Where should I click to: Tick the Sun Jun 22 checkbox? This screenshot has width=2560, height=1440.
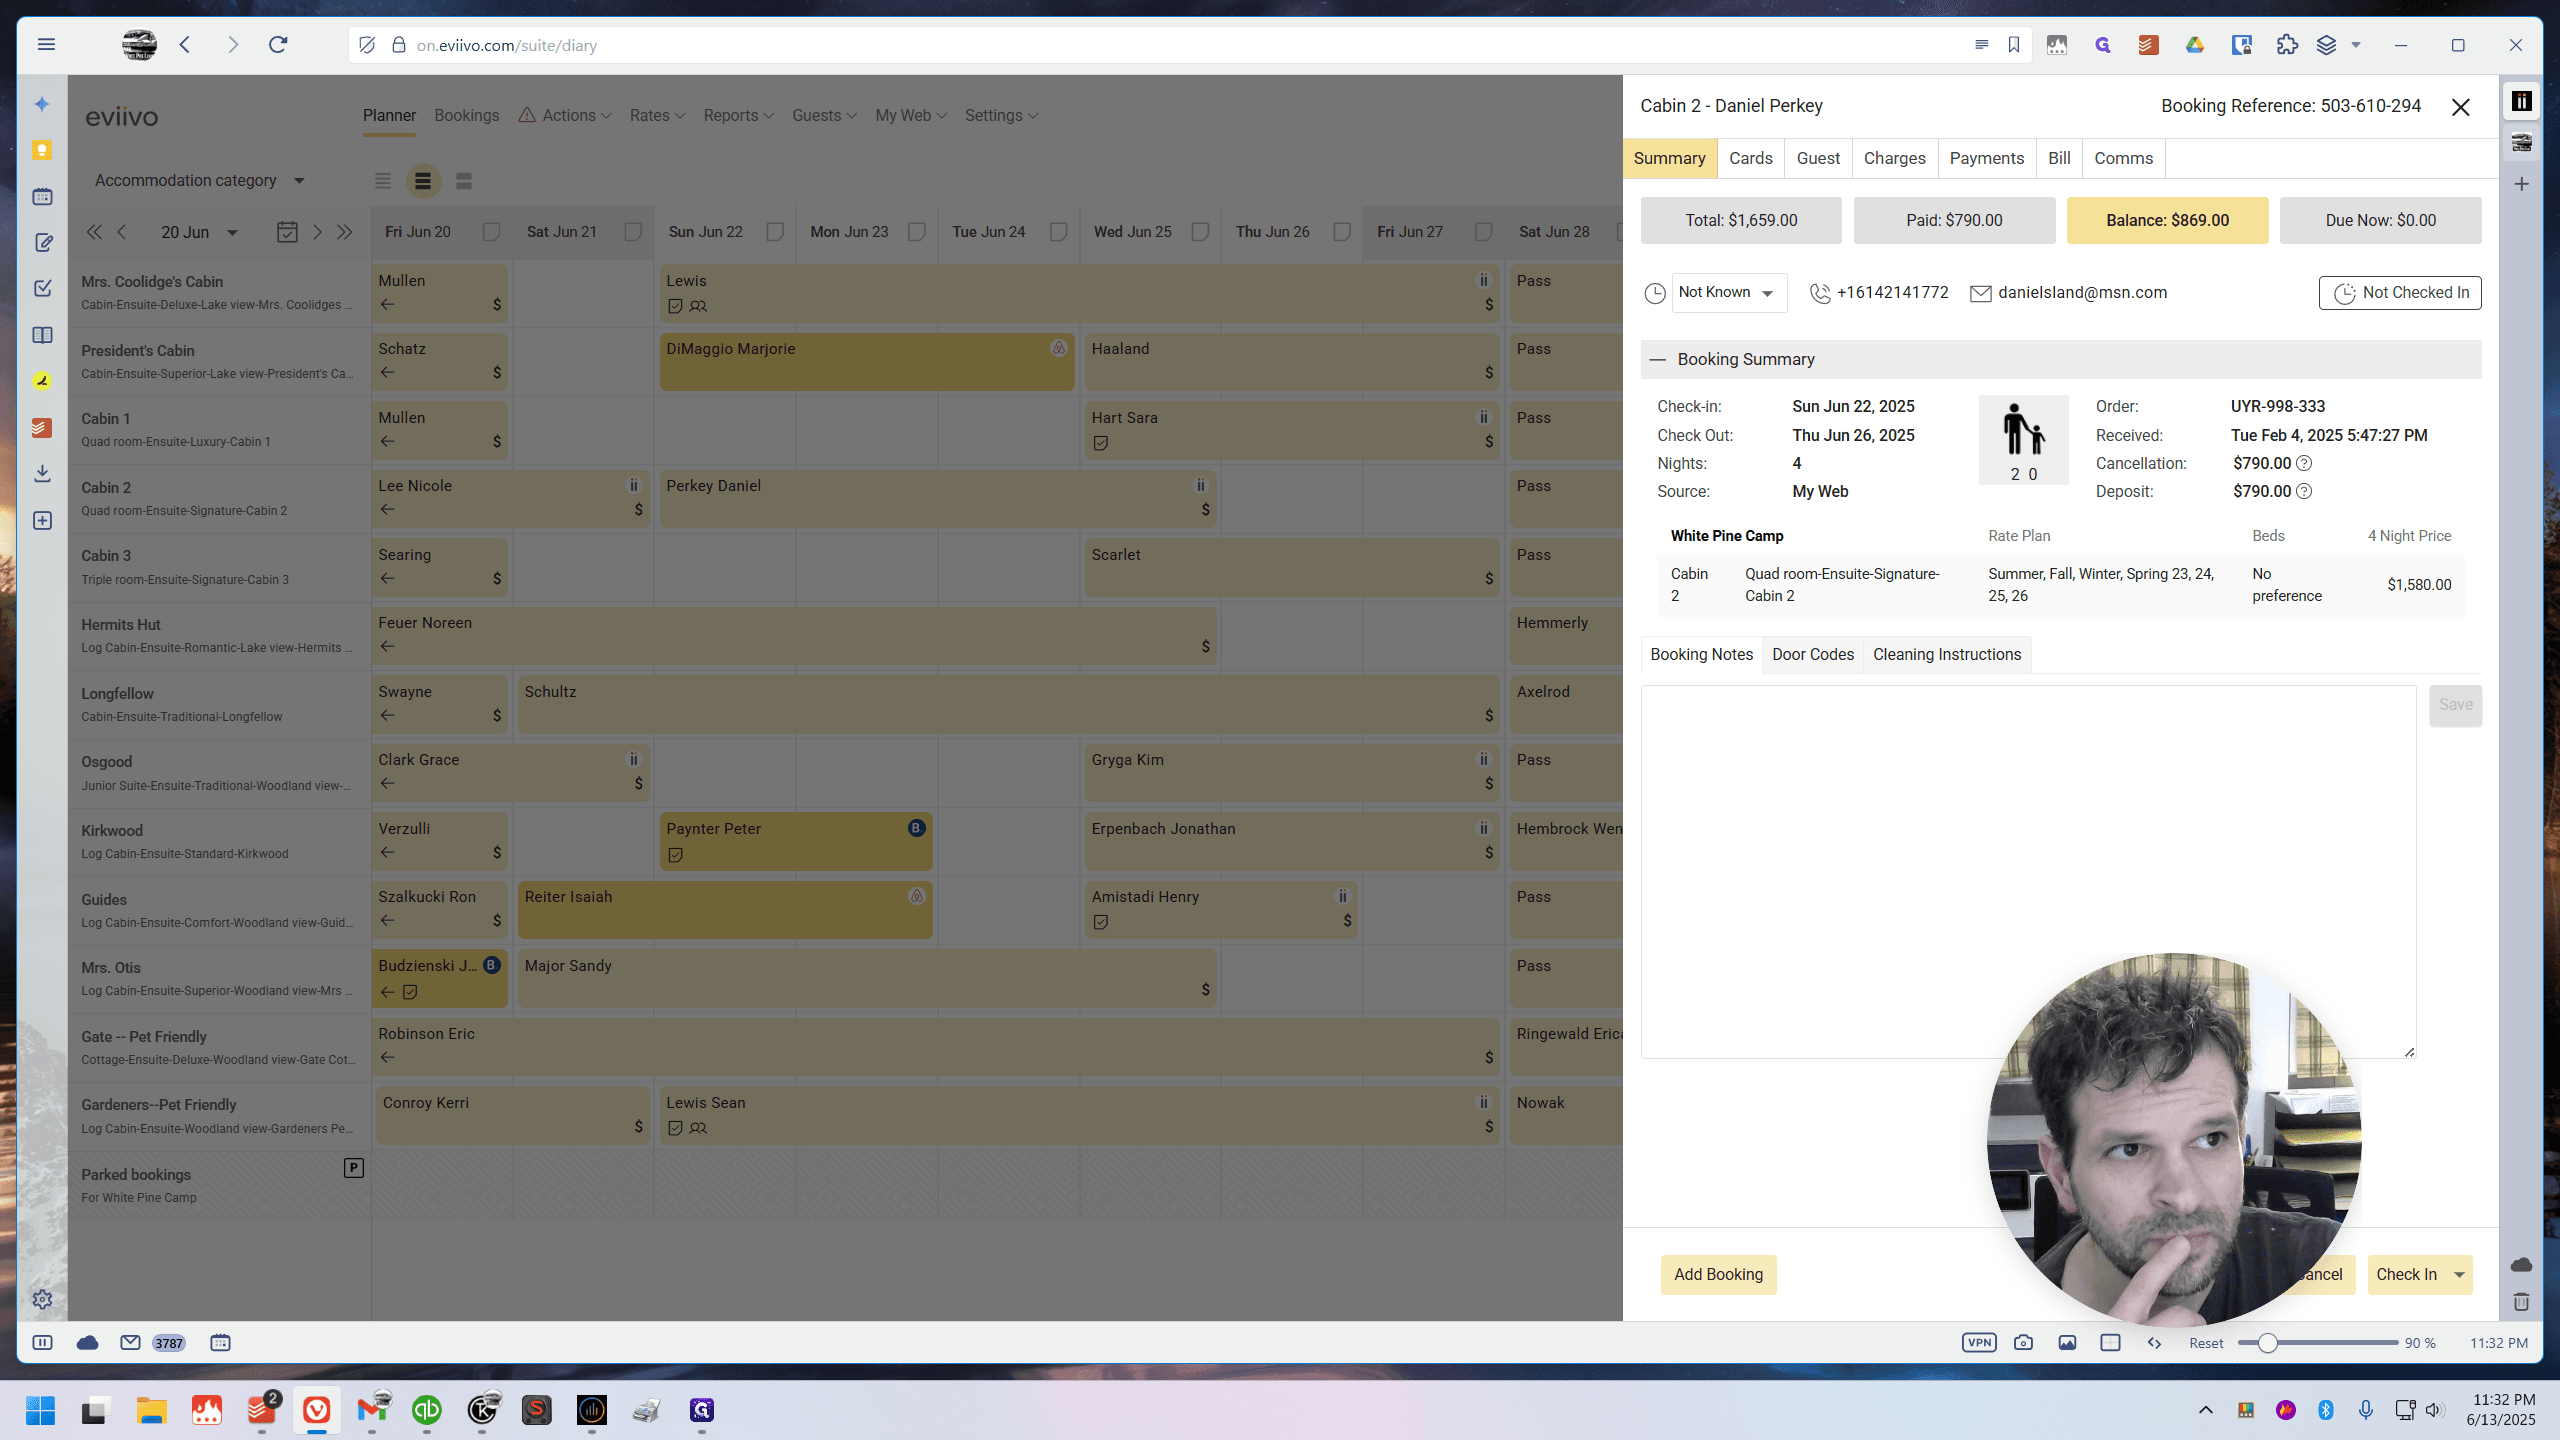point(775,232)
